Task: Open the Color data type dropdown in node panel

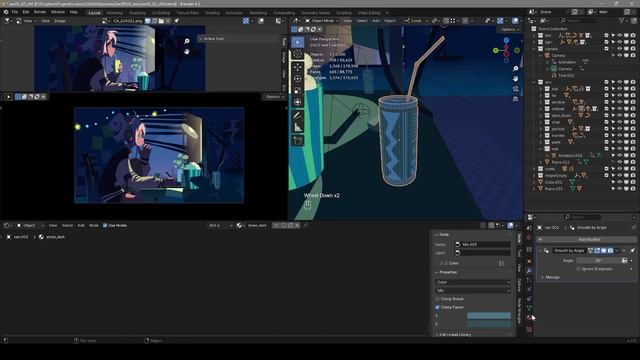Action: (473, 282)
